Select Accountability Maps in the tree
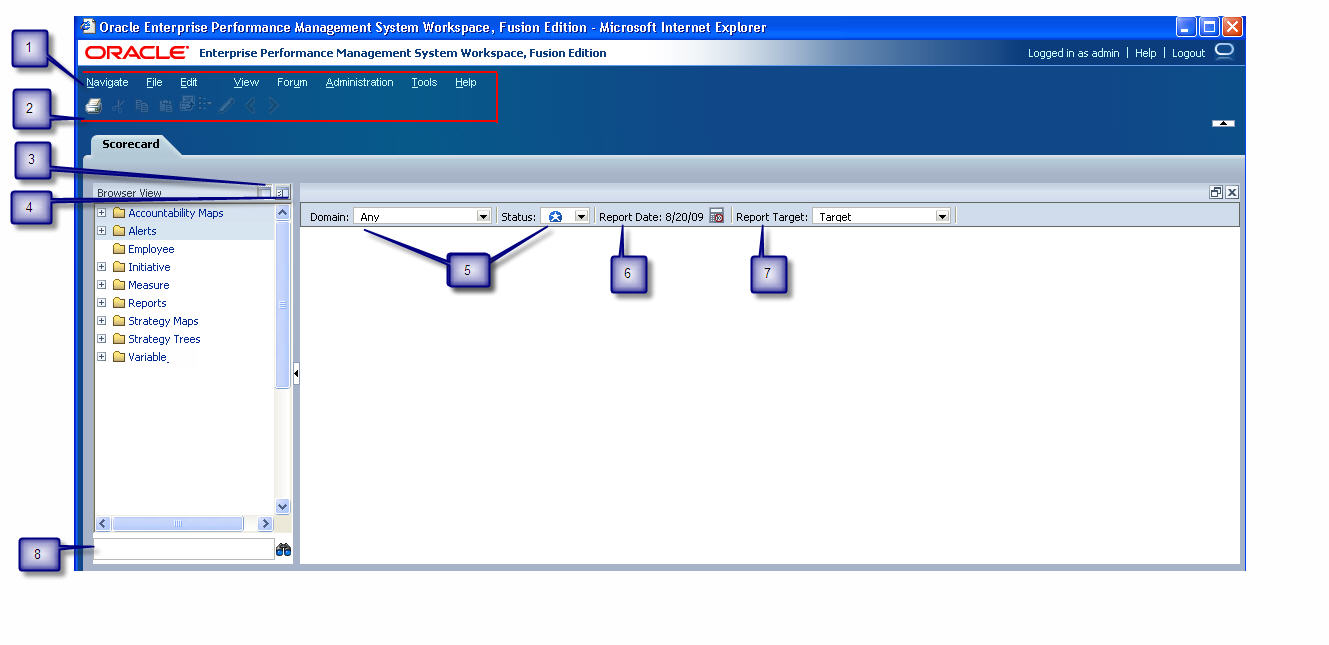Screen dimensions: 1329x645 click(x=176, y=213)
